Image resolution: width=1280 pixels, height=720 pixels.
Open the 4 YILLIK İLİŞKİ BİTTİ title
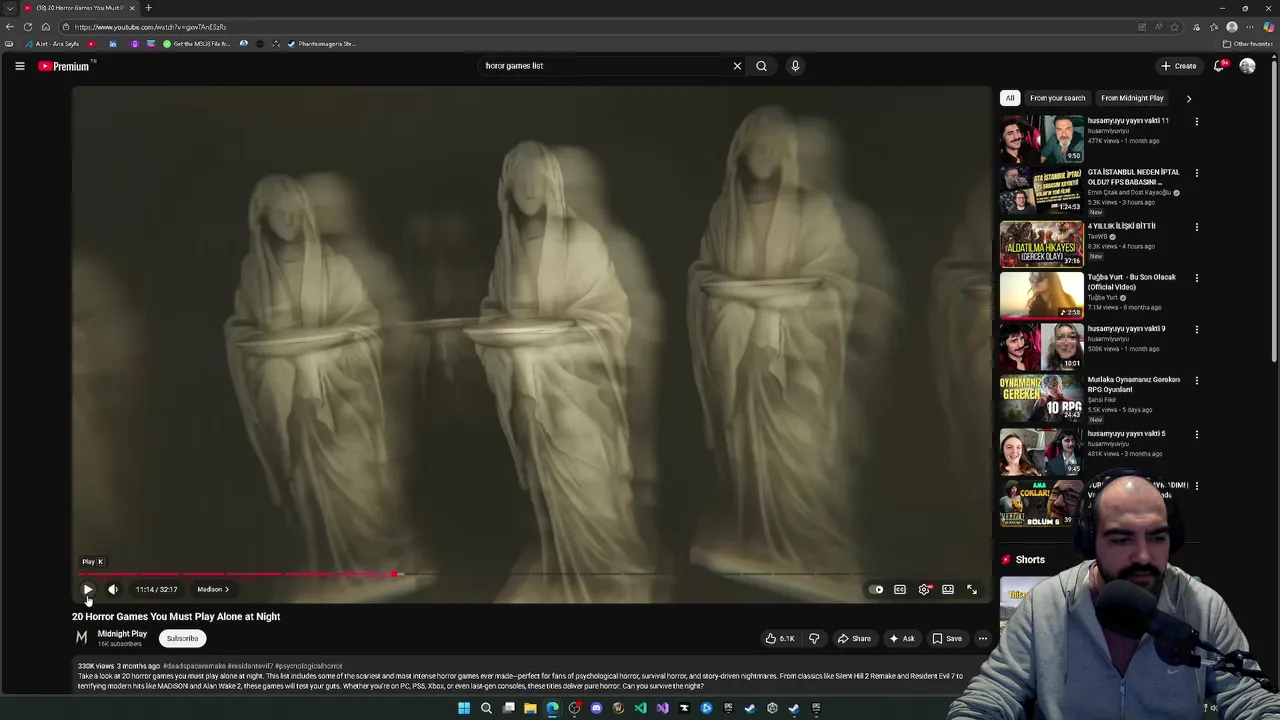click(x=1121, y=226)
